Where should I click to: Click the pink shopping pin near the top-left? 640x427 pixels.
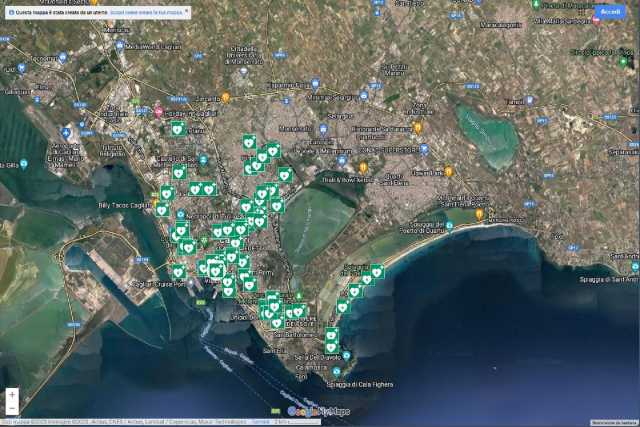[158, 111]
